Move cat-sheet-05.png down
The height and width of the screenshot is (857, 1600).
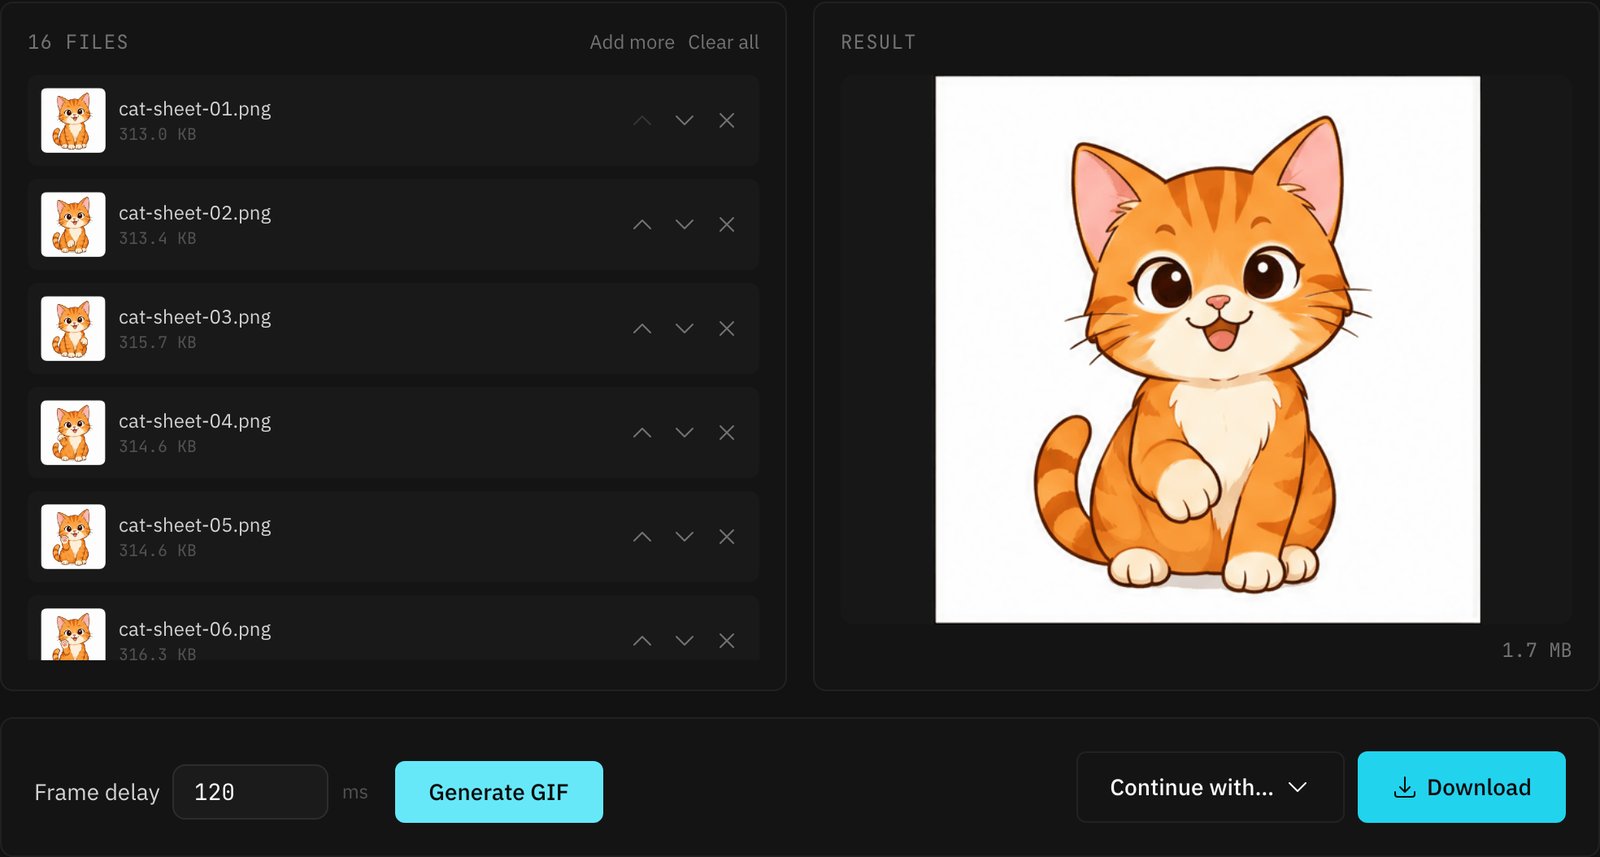[684, 536]
